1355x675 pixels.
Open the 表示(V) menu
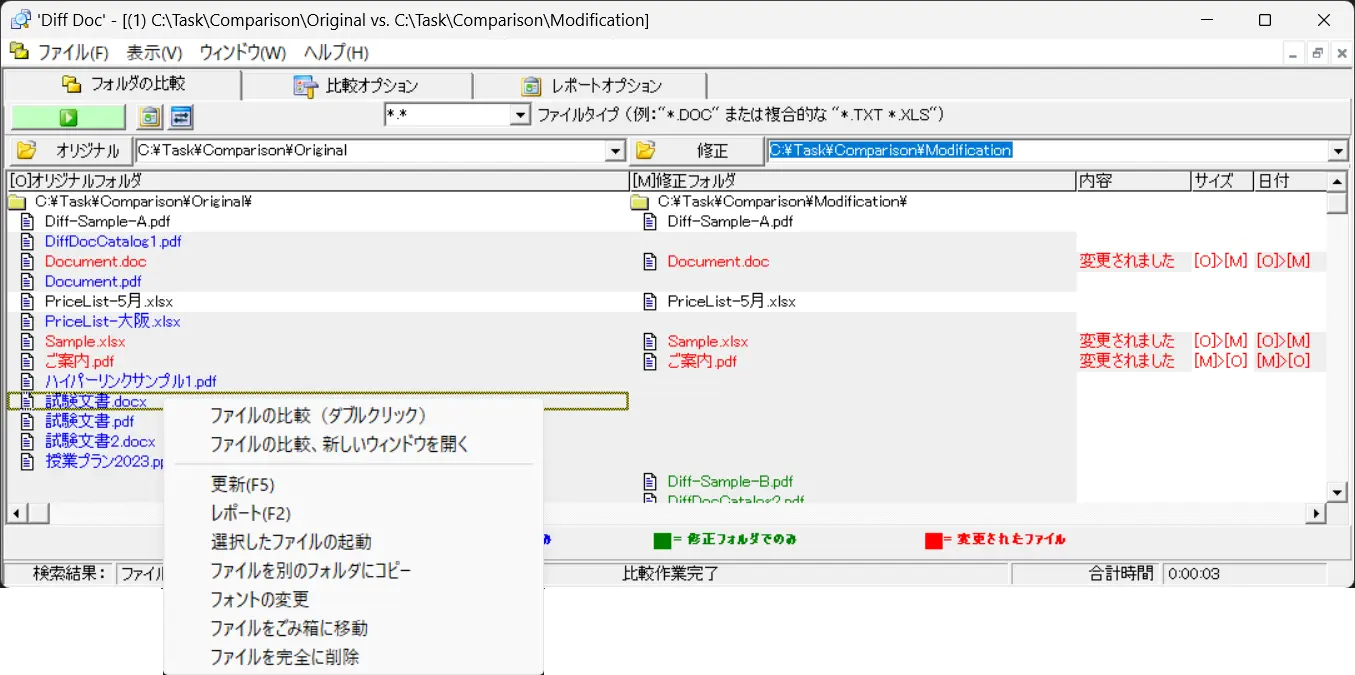[x=154, y=52]
